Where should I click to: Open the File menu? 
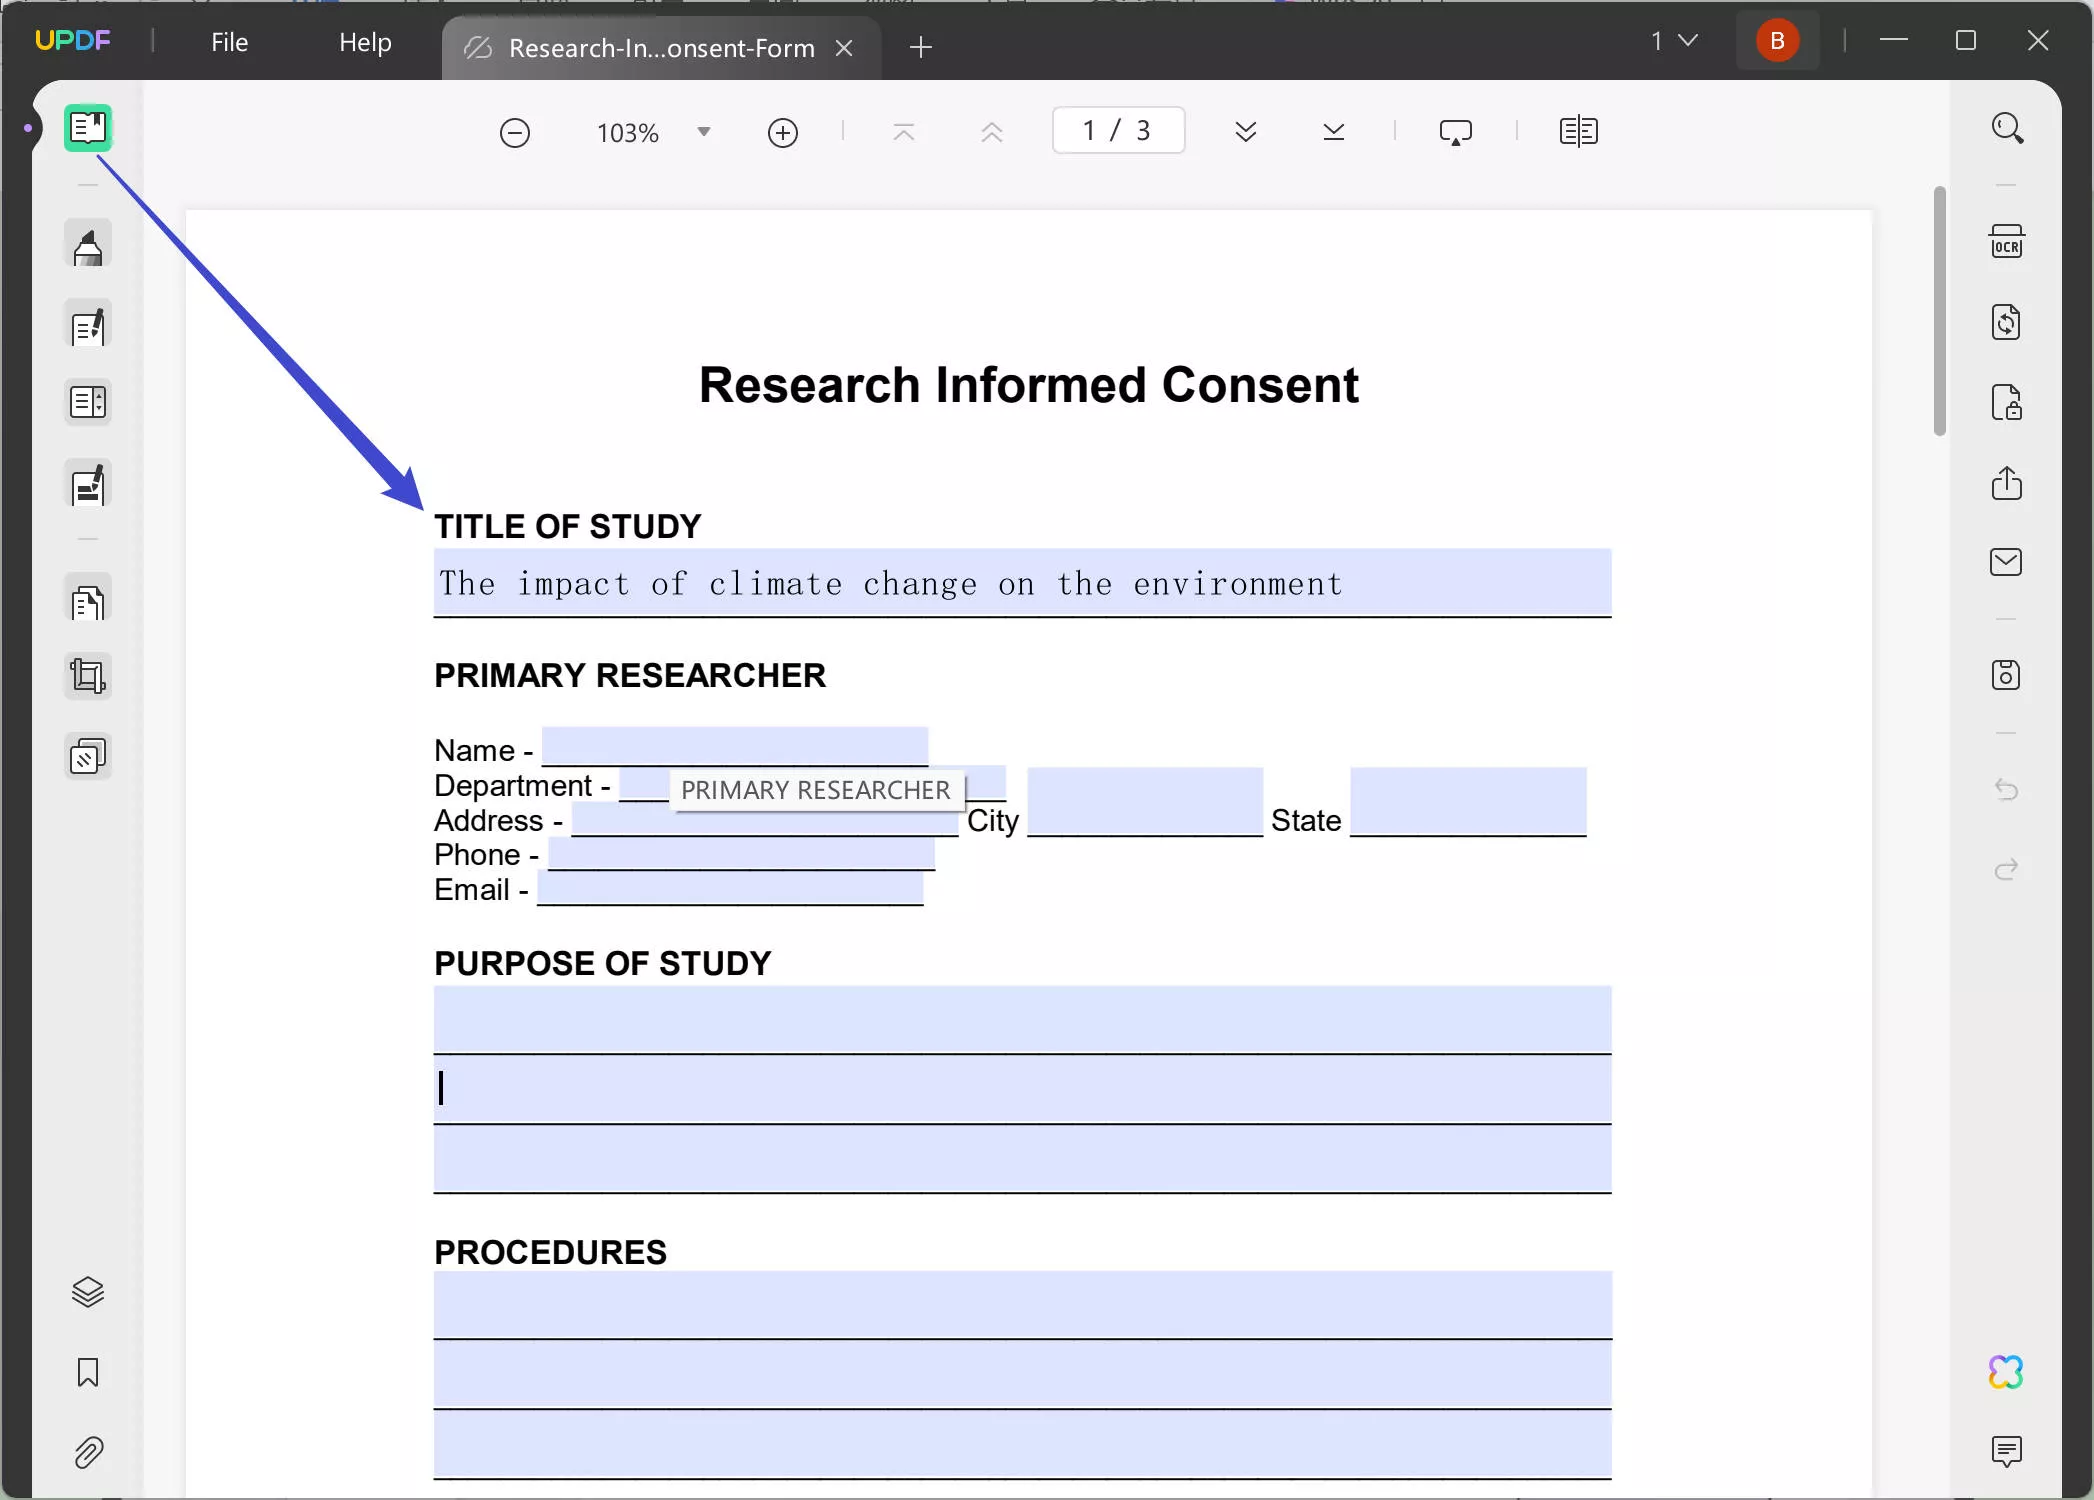coord(229,42)
